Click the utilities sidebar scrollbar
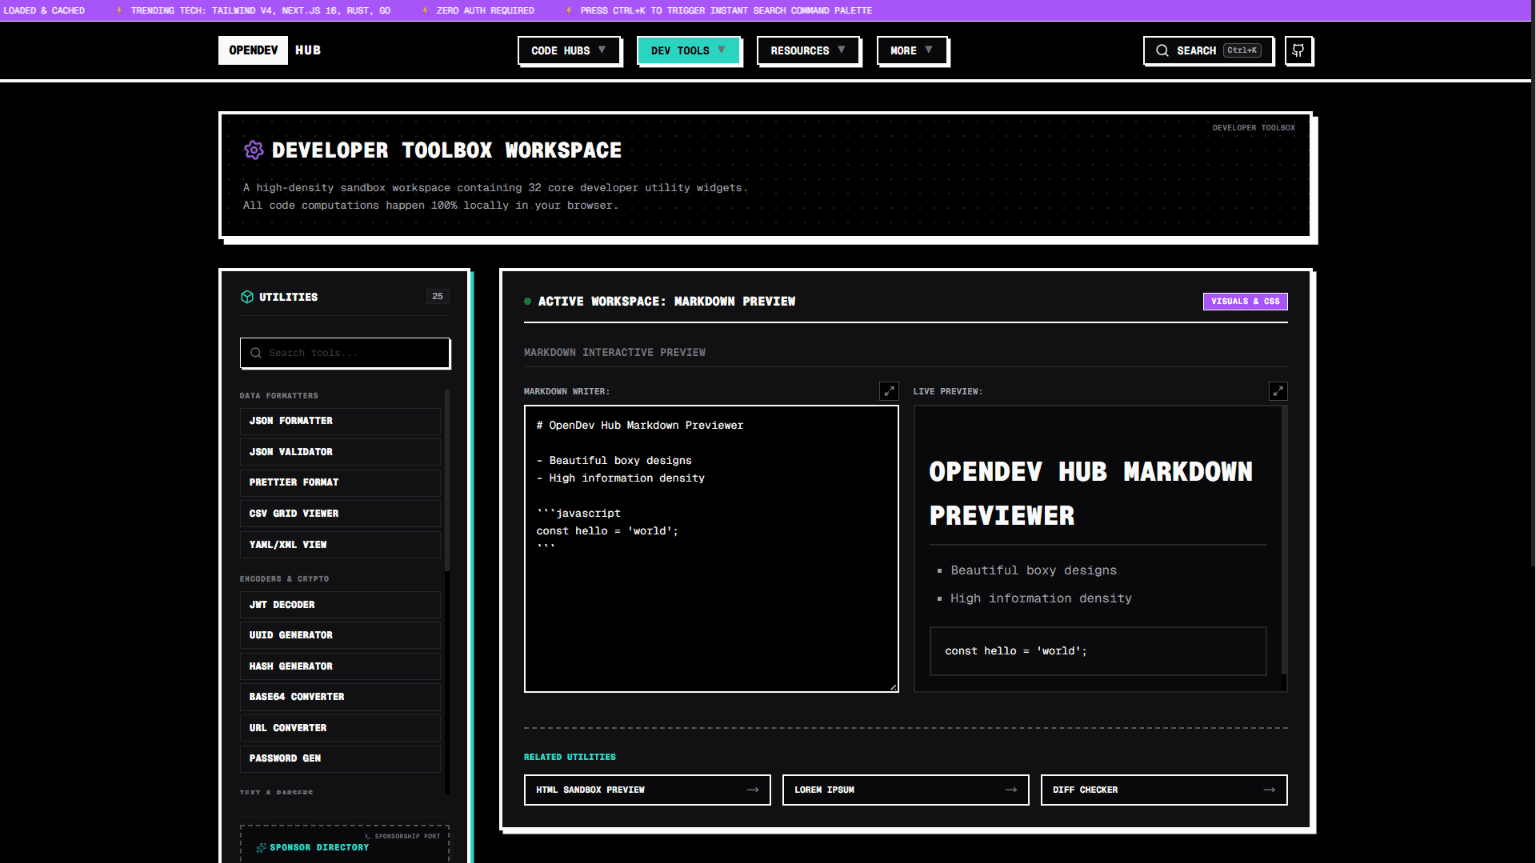The width and height of the screenshot is (1536, 863). pos(447,480)
